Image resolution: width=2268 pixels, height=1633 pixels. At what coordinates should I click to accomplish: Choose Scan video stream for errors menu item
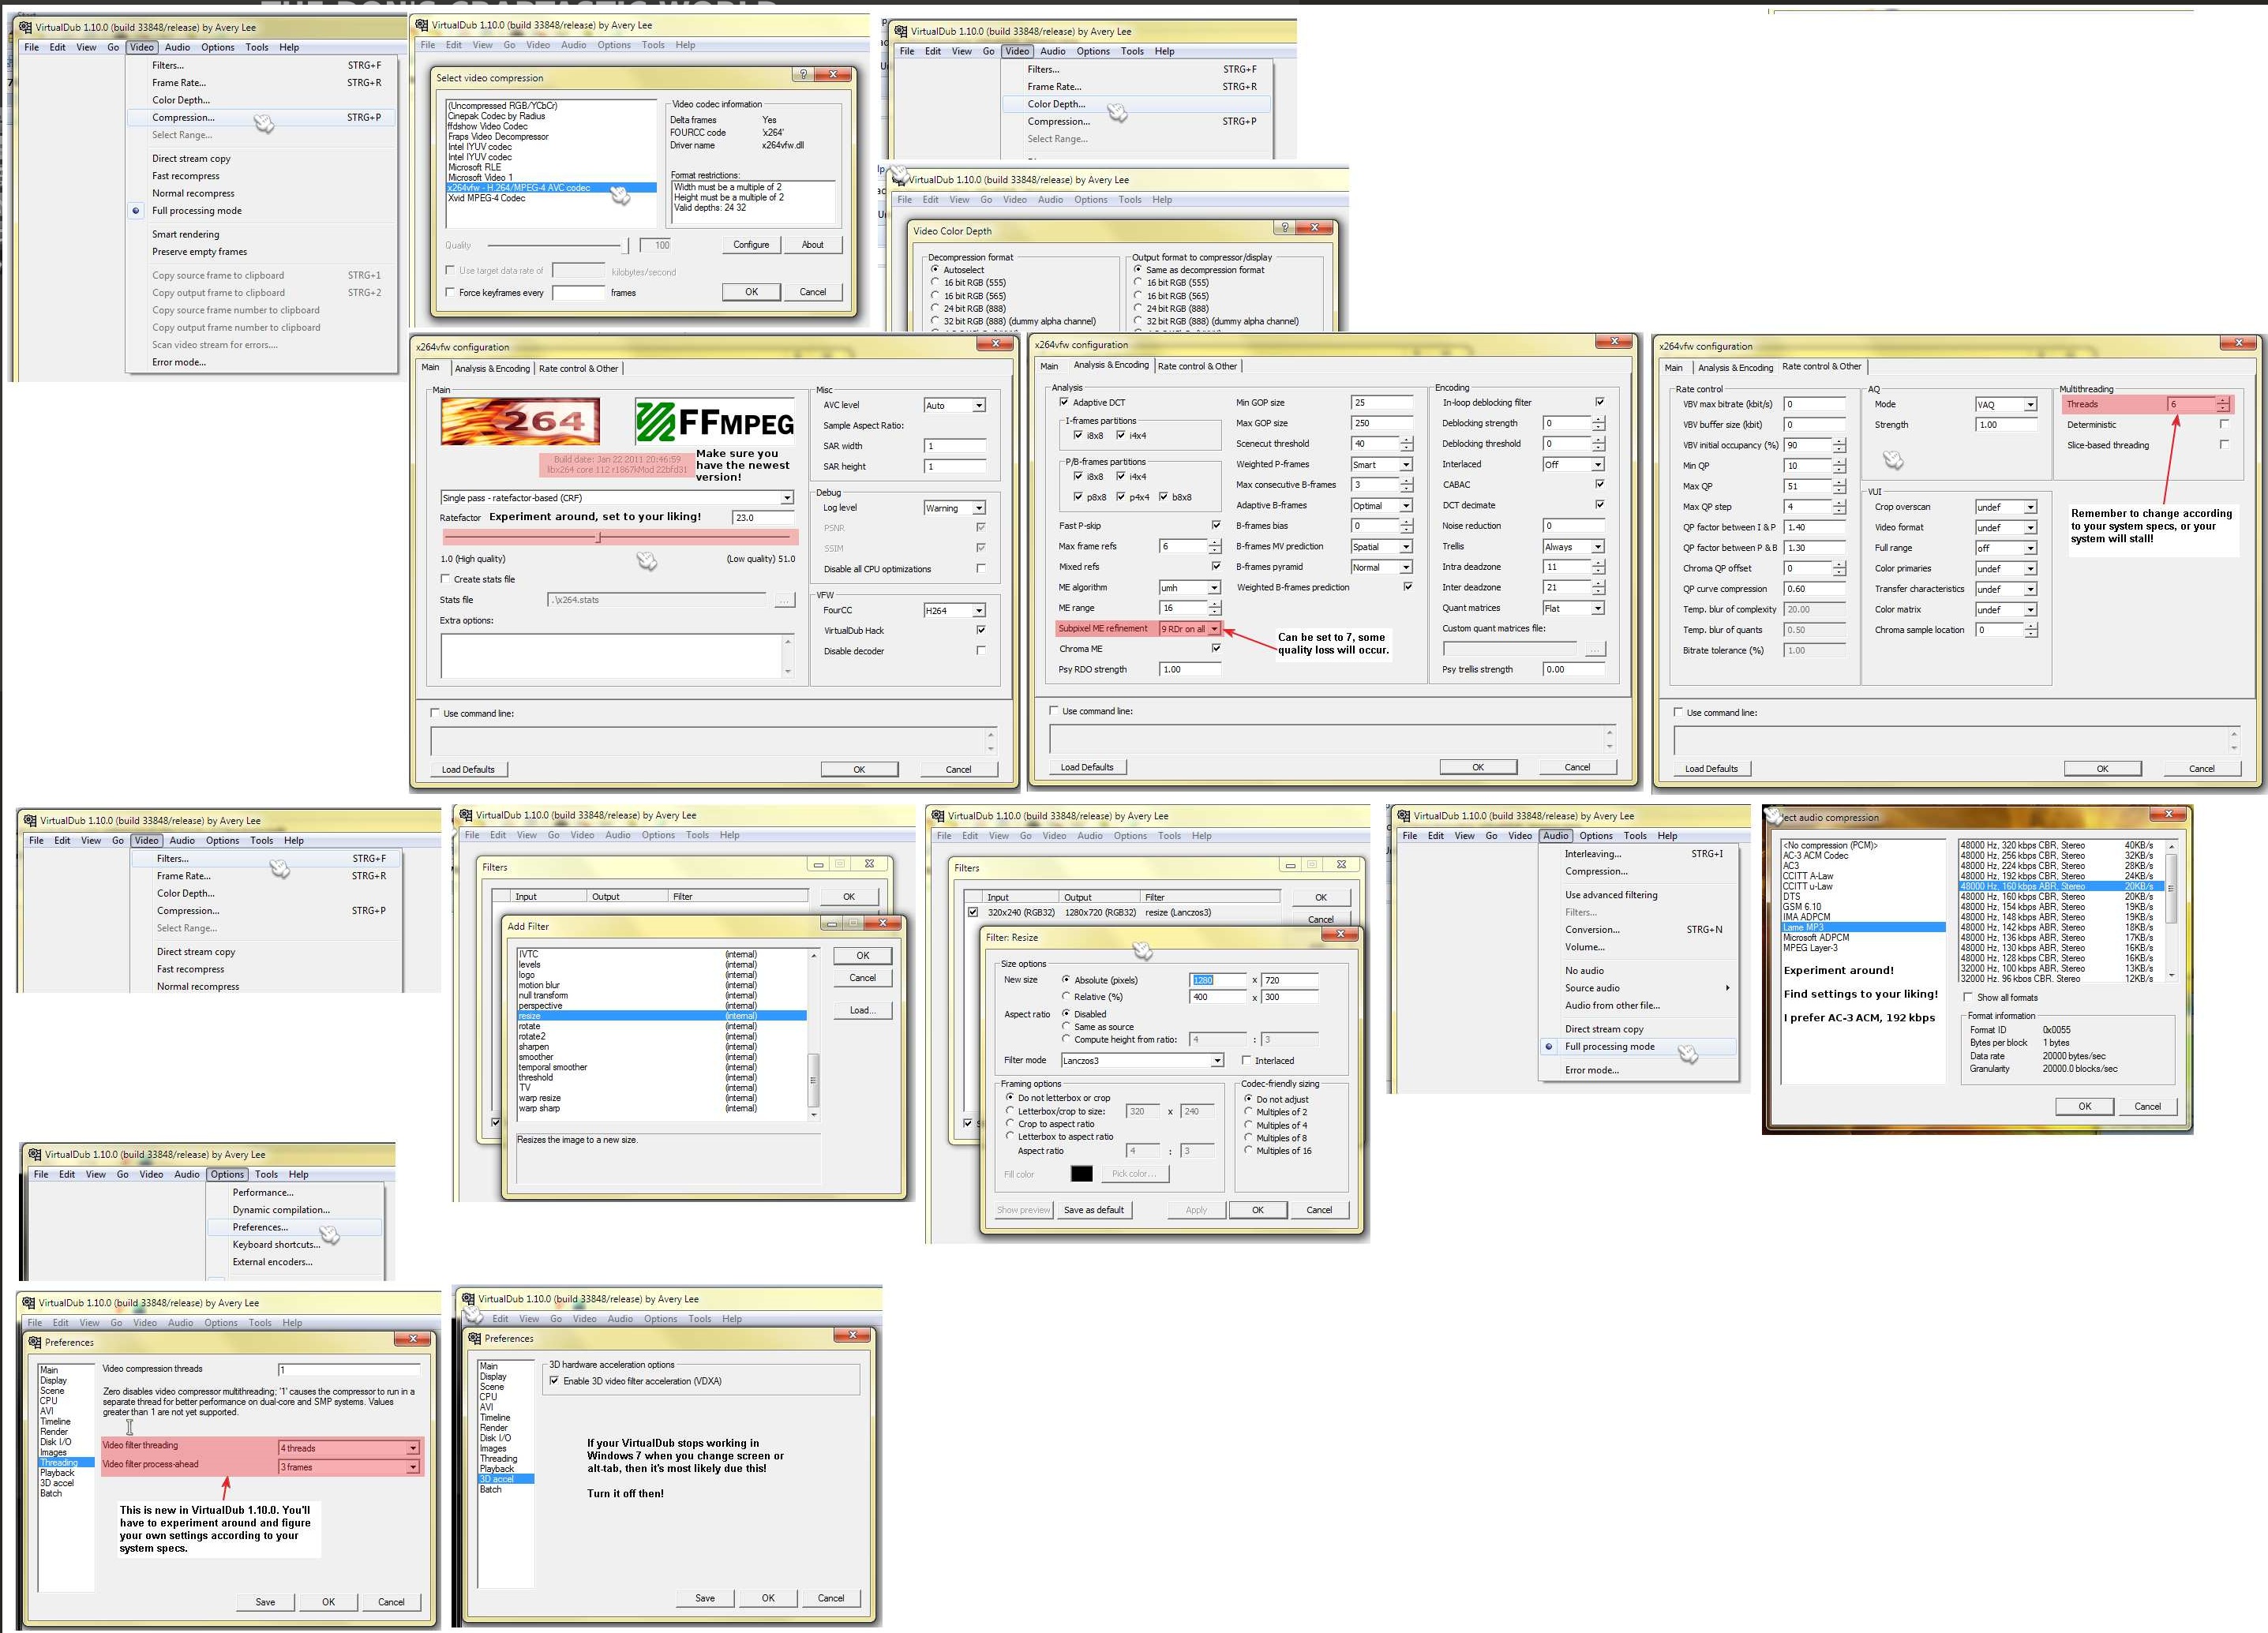click(215, 345)
